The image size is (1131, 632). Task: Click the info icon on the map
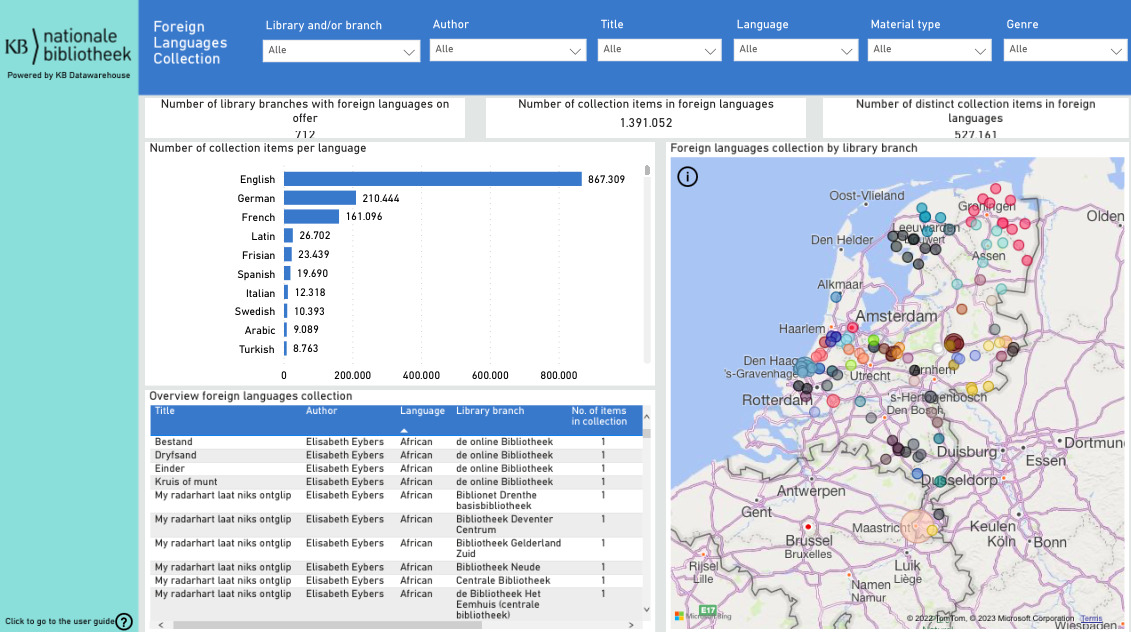pos(688,177)
